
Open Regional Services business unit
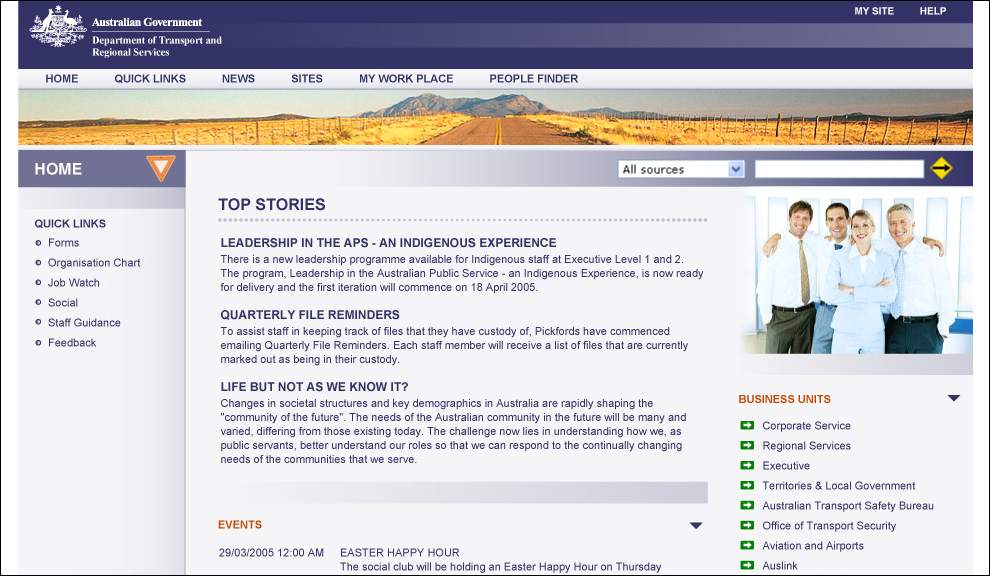pyautogui.click(x=806, y=446)
